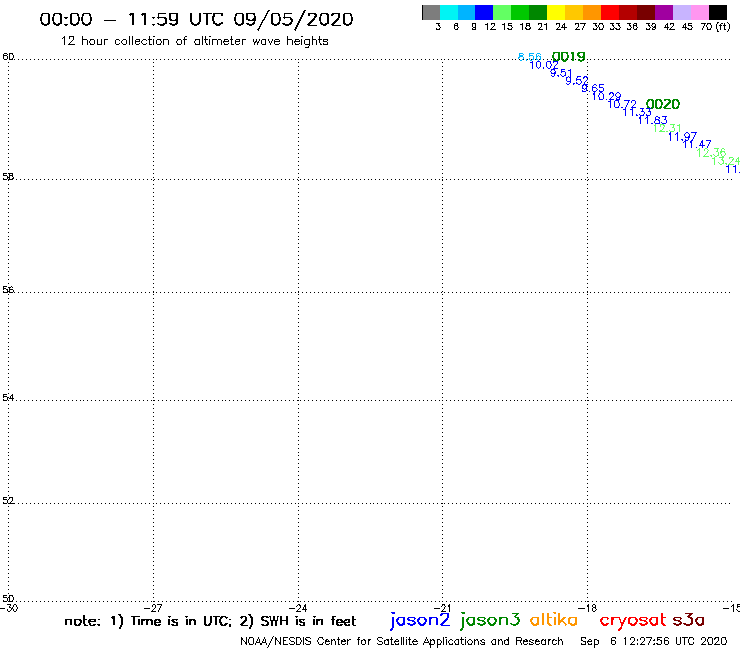Click the '33' label under the color scale
The image size is (740, 650).
tap(615, 27)
